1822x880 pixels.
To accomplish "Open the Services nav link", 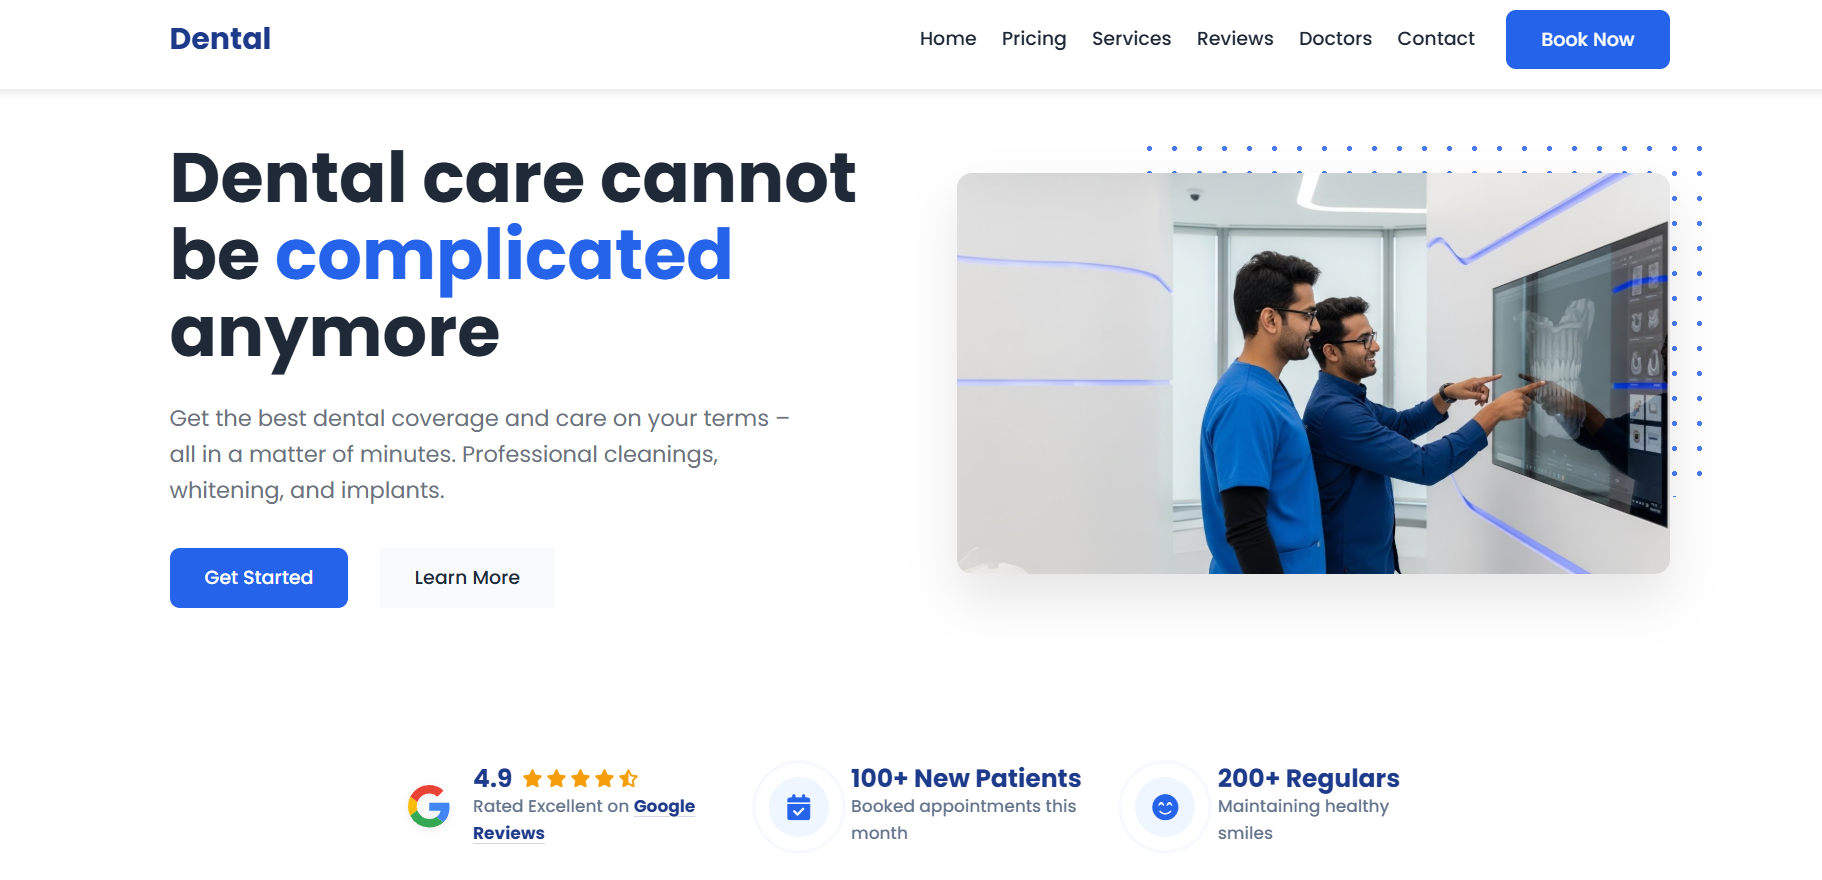I will point(1131,38).
